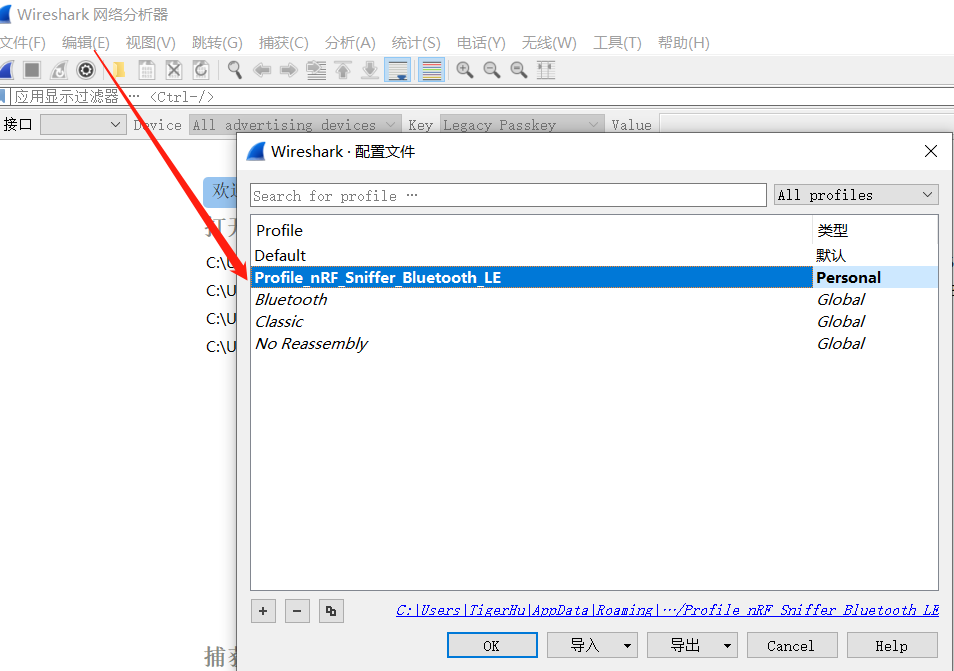Zoom out on the main window text
954x671 pixels.
point(492,70)
